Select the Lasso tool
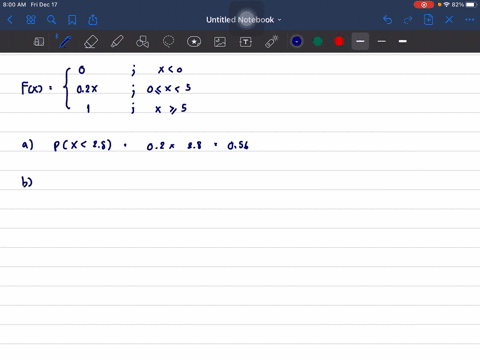480x360 pixels. pyautogui.click(x=168, y=42)
